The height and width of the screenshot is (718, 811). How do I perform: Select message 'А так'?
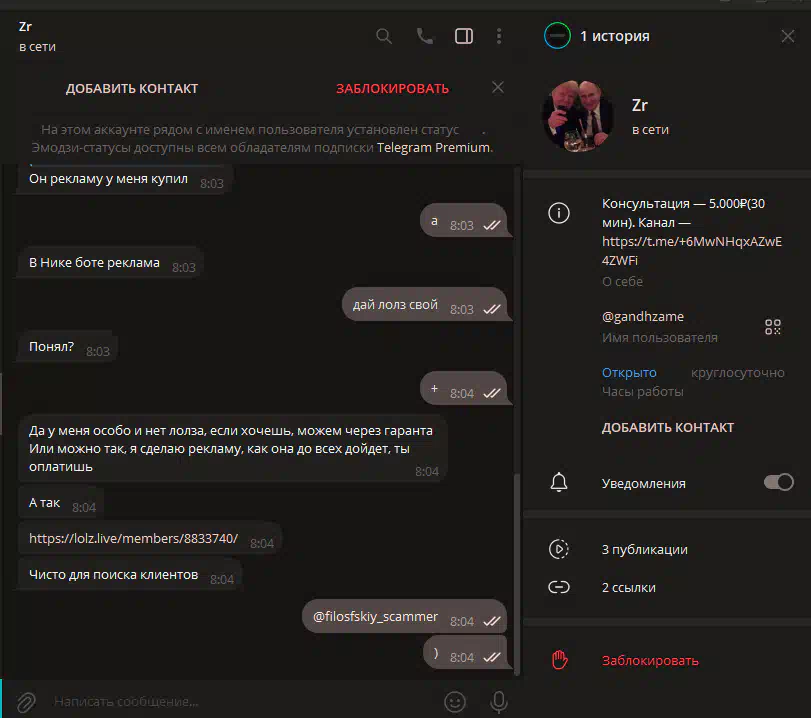[x=61, y=503]
